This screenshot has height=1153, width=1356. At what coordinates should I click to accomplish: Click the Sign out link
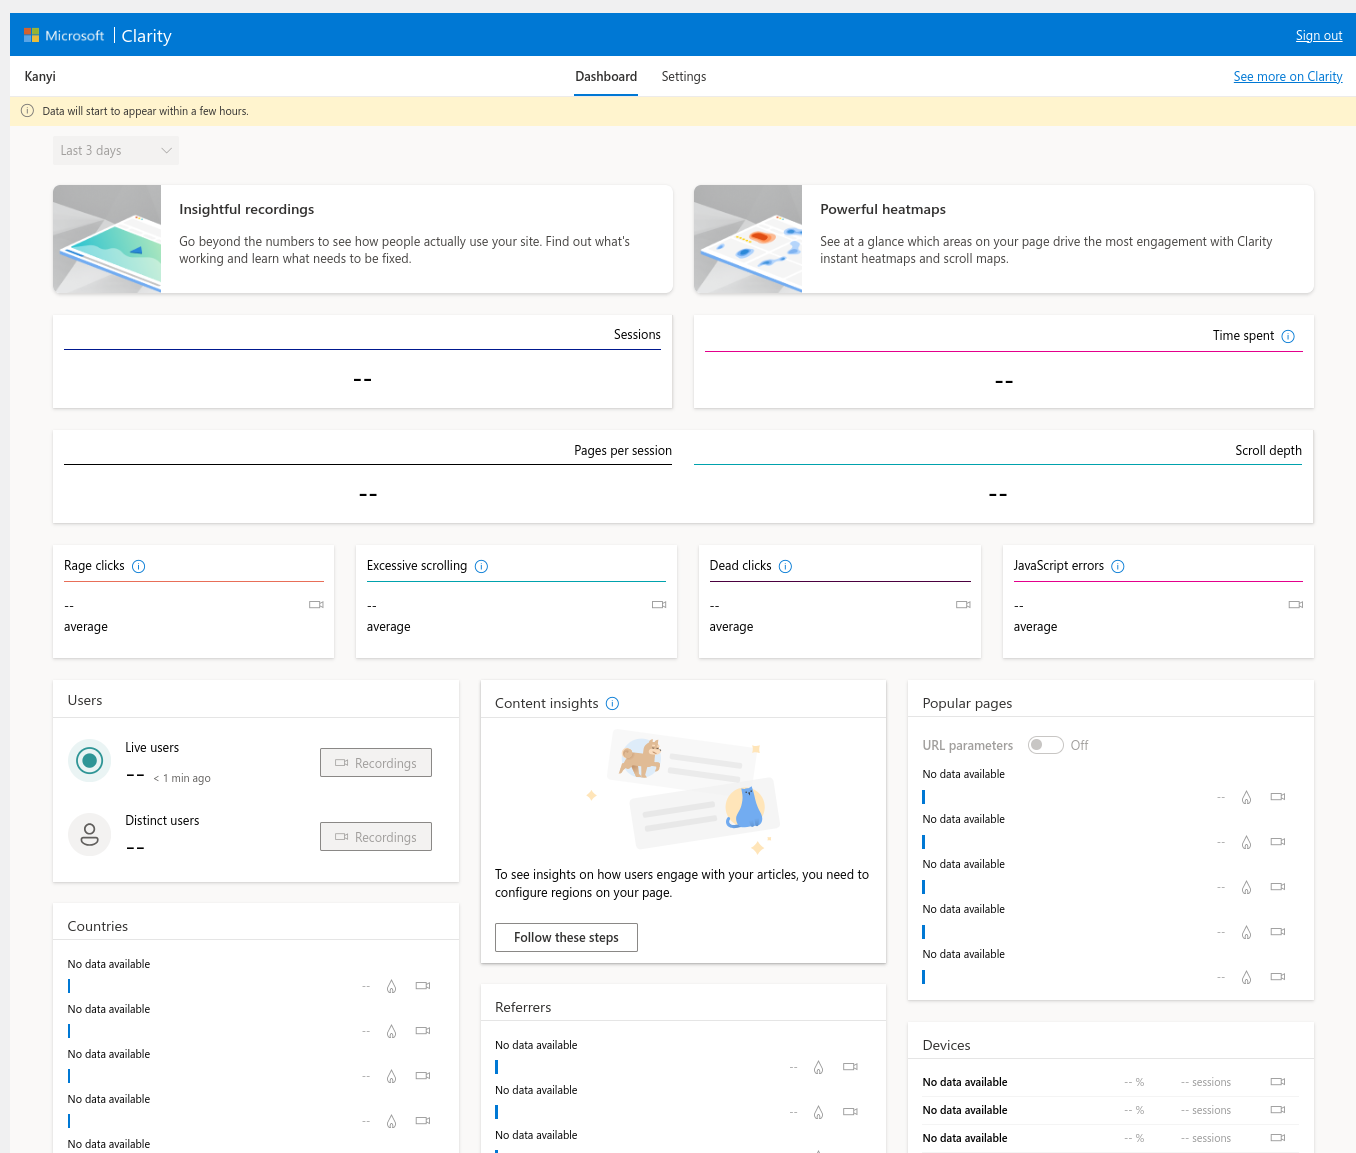[1319, 36]
